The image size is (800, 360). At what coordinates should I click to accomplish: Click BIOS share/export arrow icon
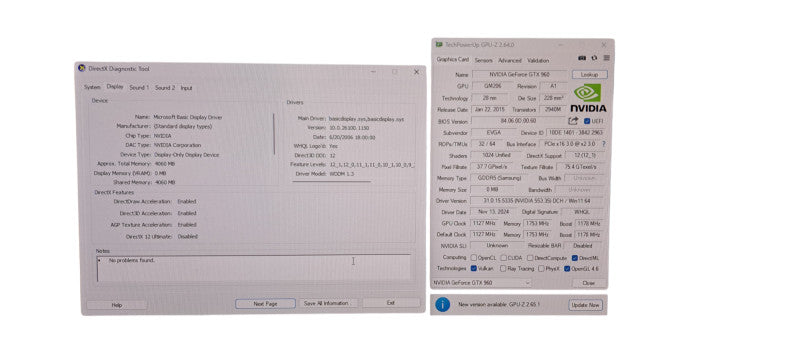573,121
